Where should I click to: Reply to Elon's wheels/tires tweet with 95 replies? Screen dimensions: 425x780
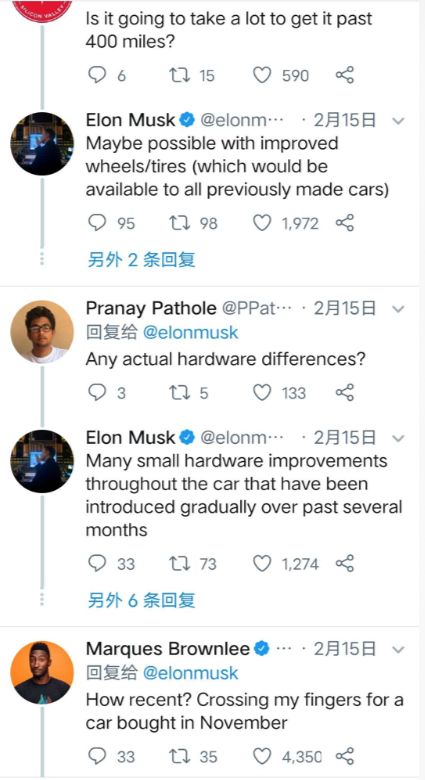(97, 223)
